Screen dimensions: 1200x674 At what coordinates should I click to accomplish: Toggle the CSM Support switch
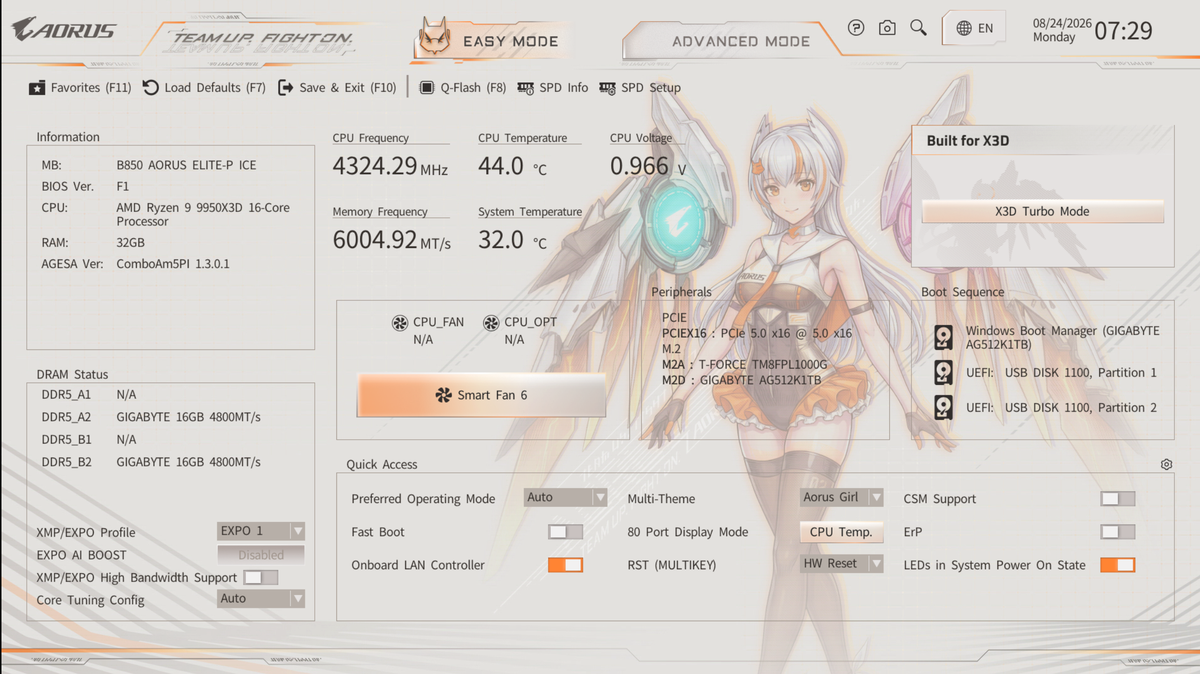point(1117,499)
